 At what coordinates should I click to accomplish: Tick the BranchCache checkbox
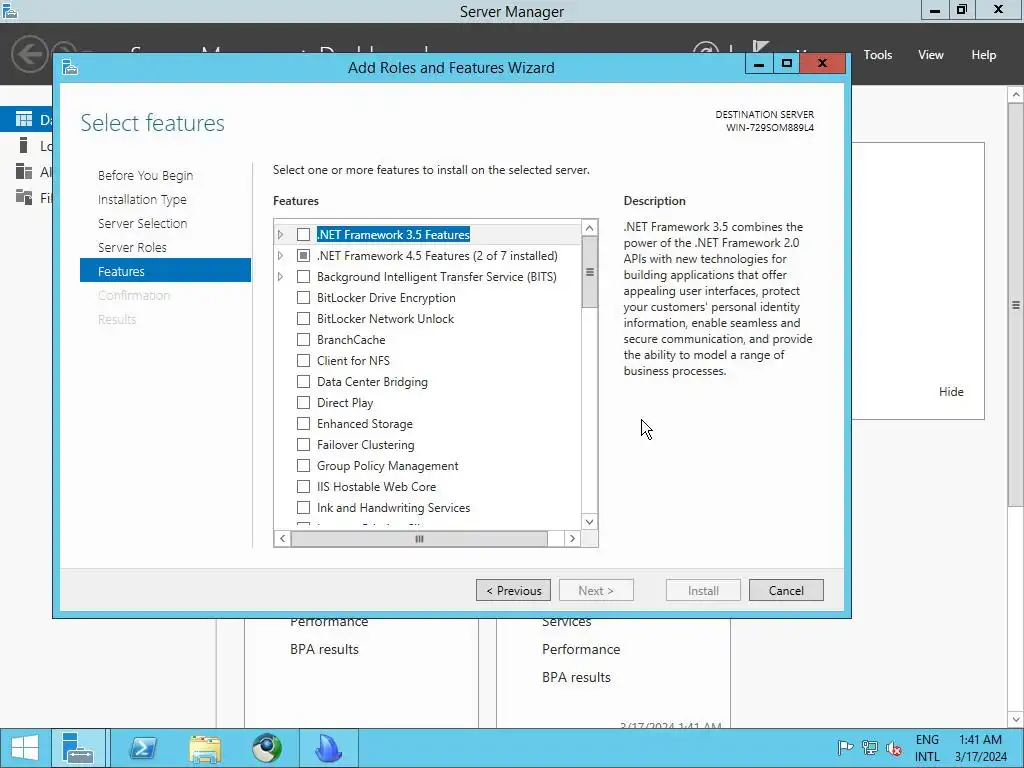pos(303,340)
